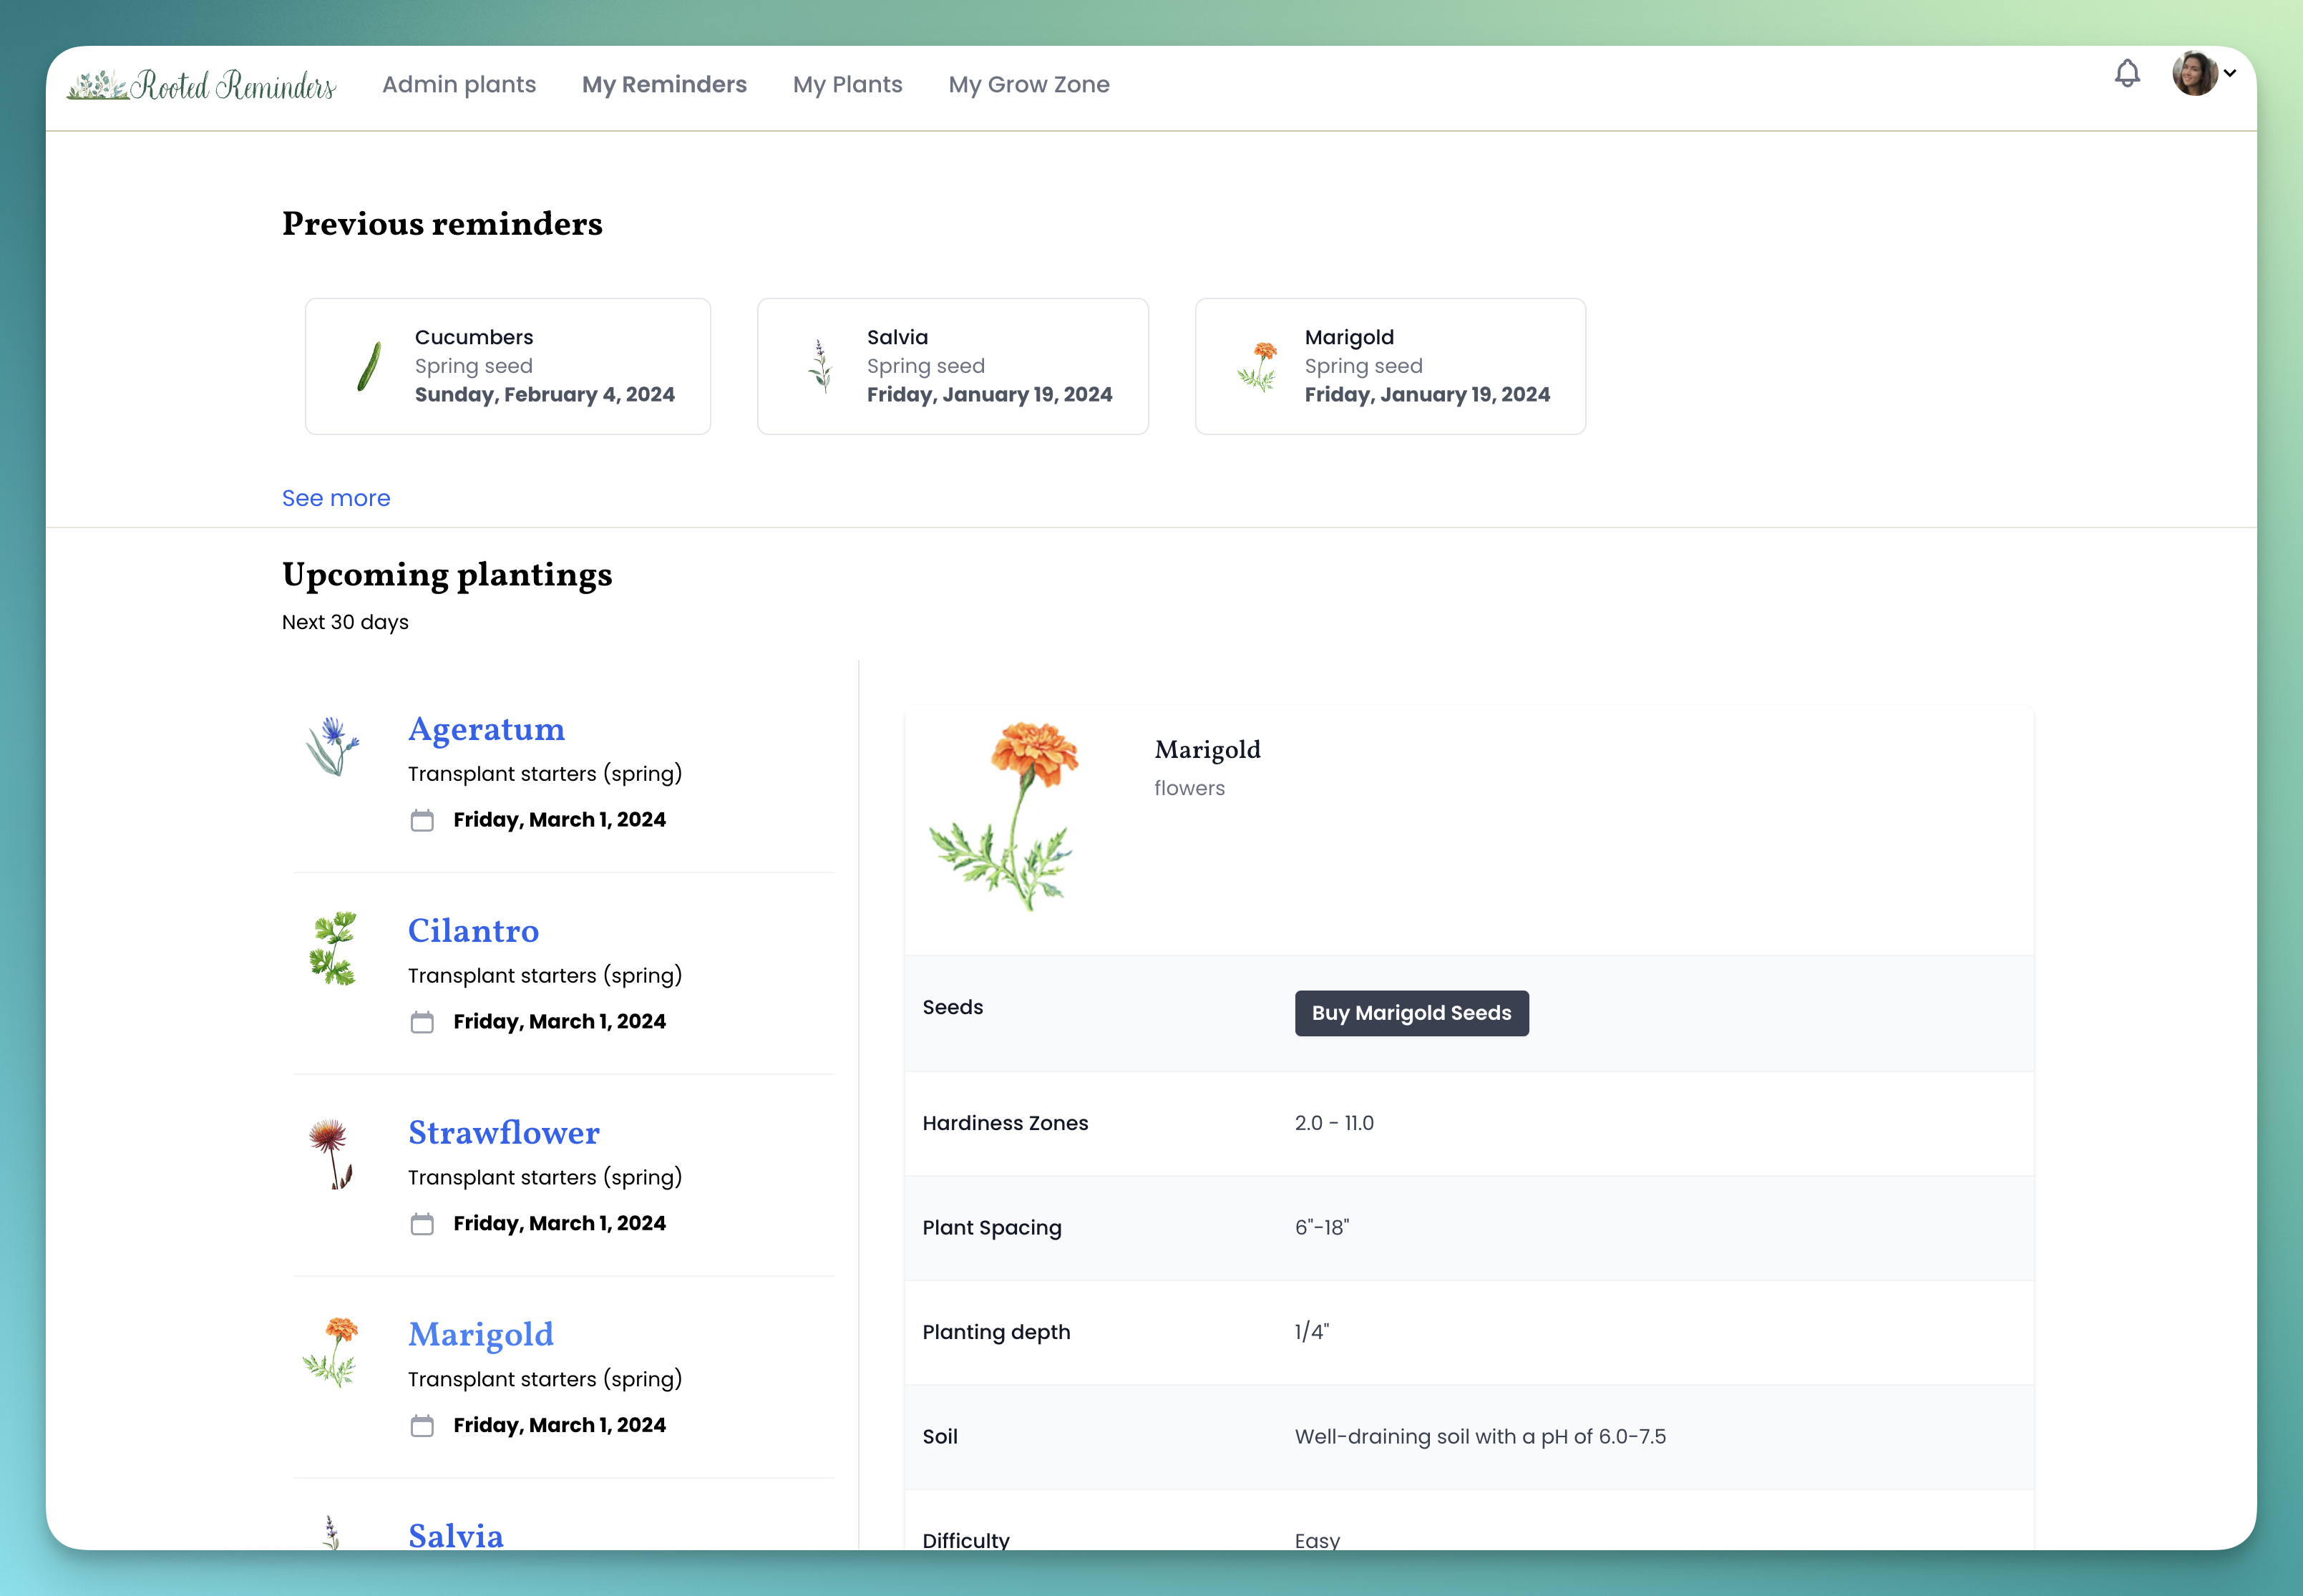The image size is (2303, 1596).
Task: Select Ageratum's Friday, March 1, 2024 date
Action: point(559,820)
